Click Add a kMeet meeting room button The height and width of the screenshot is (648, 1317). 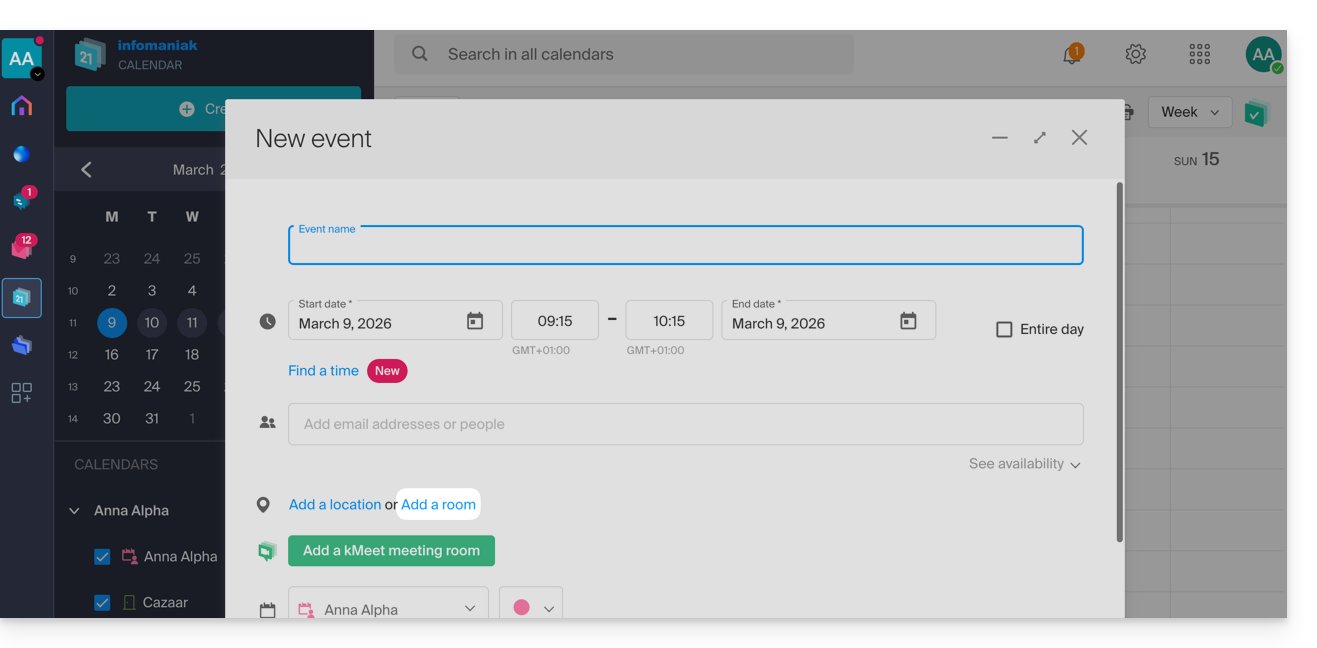pyautogui.click(x=391, y=551)
